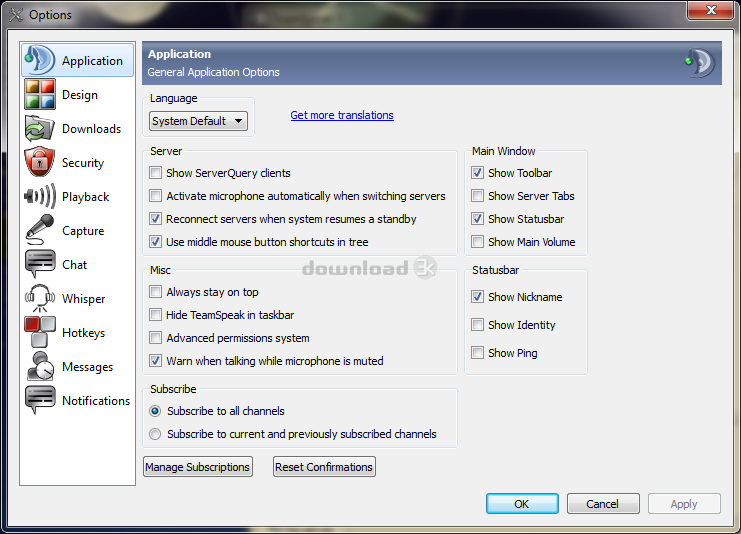Click the Get more translations link
The image size is (741, 534).
(342, 115)
